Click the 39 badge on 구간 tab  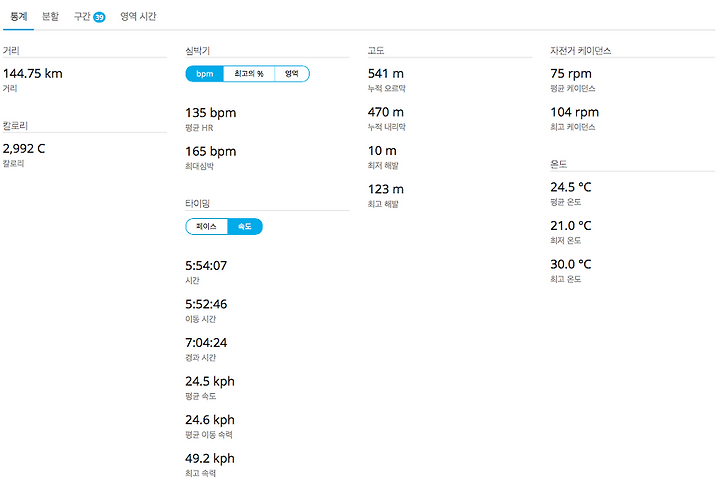[99, 17]
